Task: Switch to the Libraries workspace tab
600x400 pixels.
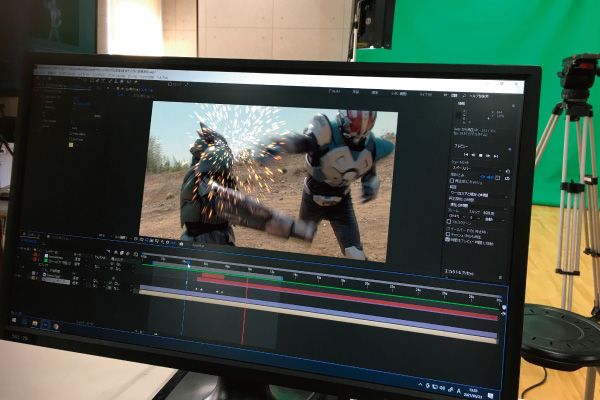Action: (426, 94)
